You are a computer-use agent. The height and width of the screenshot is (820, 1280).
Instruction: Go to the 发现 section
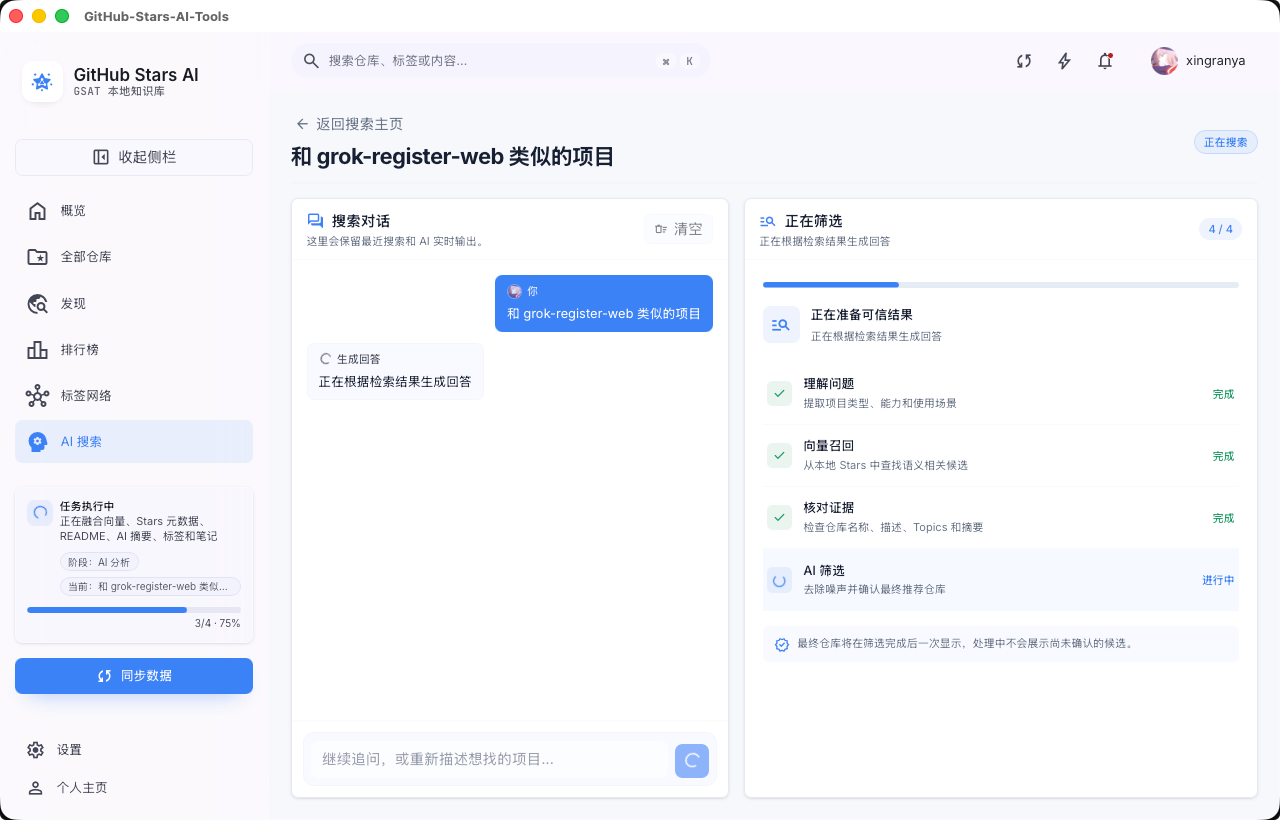point(134,303)
